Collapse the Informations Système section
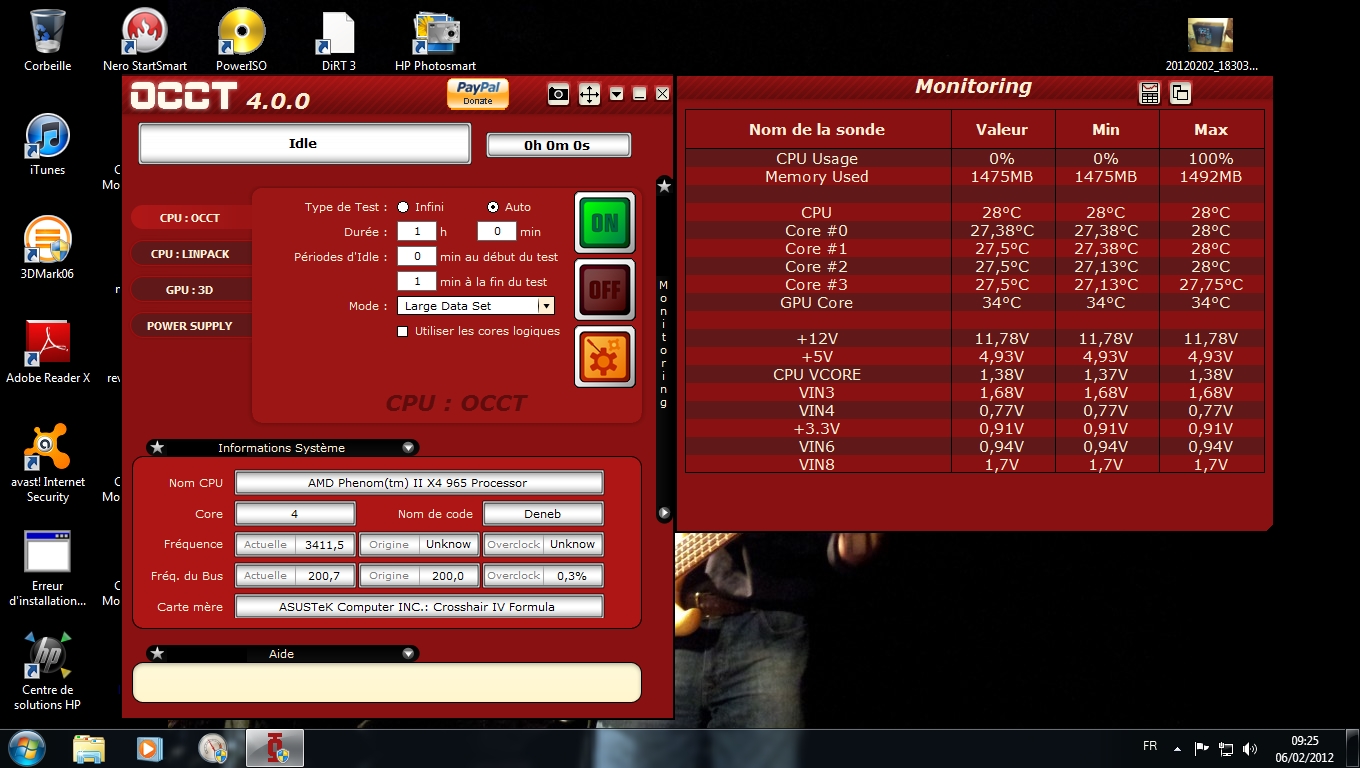 (408, 448)
